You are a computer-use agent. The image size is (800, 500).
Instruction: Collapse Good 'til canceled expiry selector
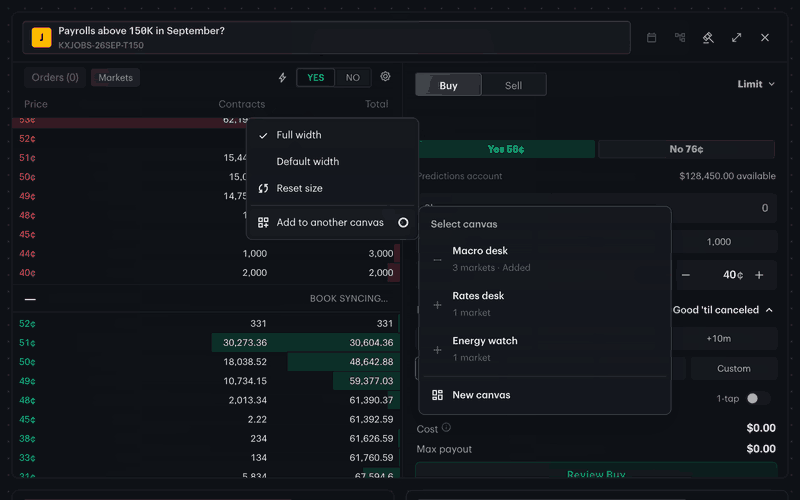click(722, 310)
